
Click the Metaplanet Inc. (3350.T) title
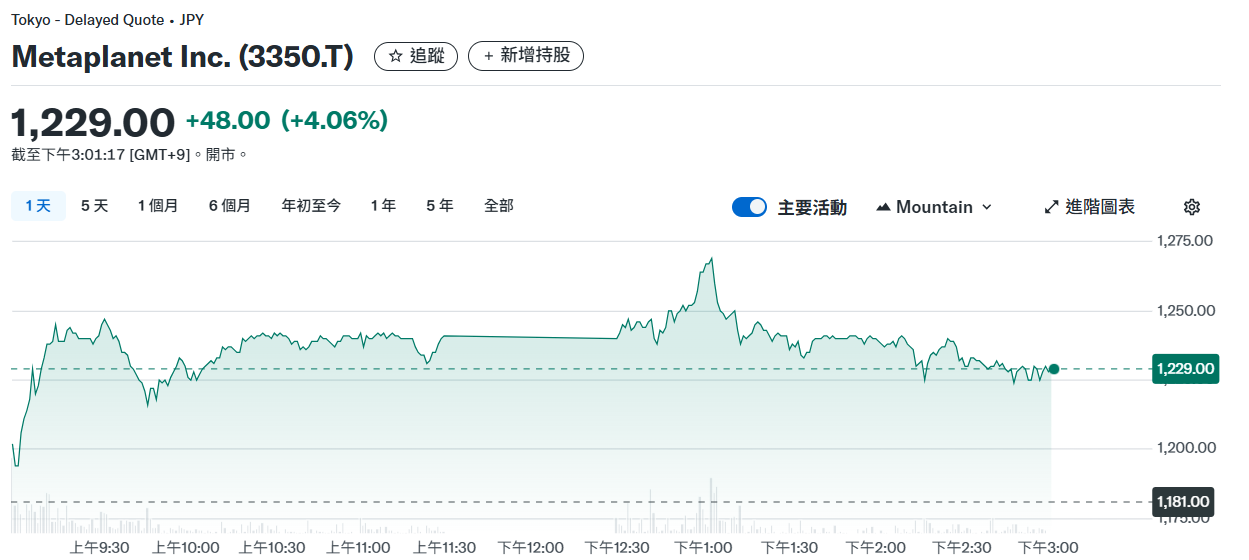coord(182,57)
